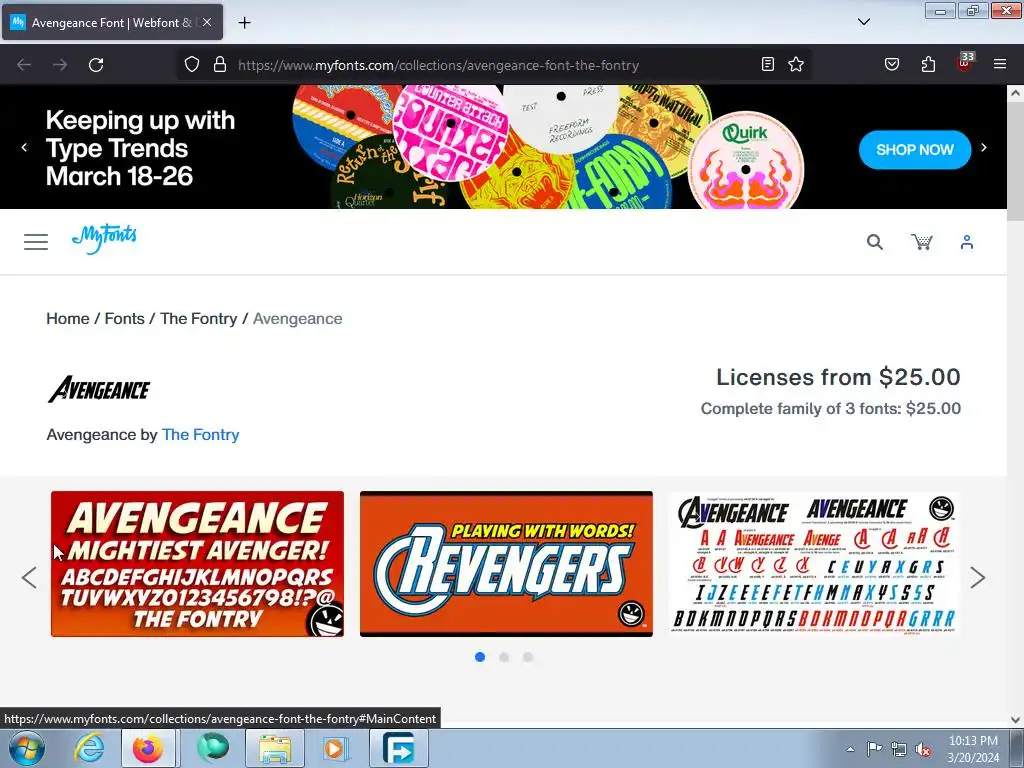Image resolution: width=1024 pixels, height=768 pixels.
Task: Show next gallery images arrow
Action: [x=977, y=577]
